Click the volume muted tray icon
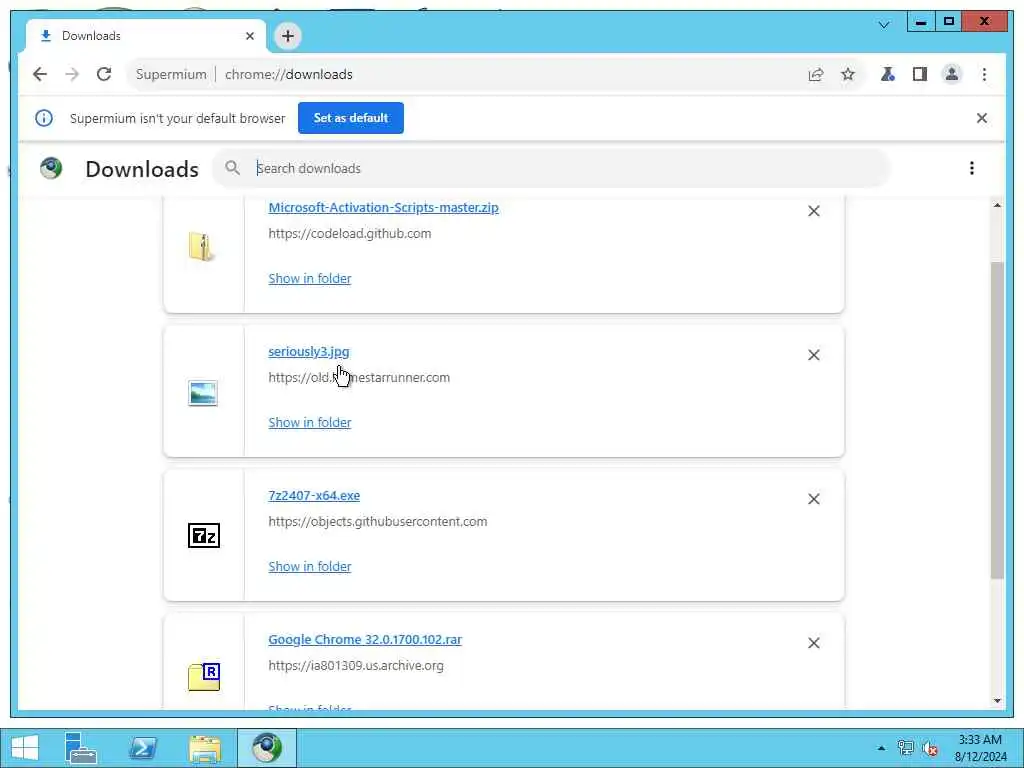 [930, 748]
